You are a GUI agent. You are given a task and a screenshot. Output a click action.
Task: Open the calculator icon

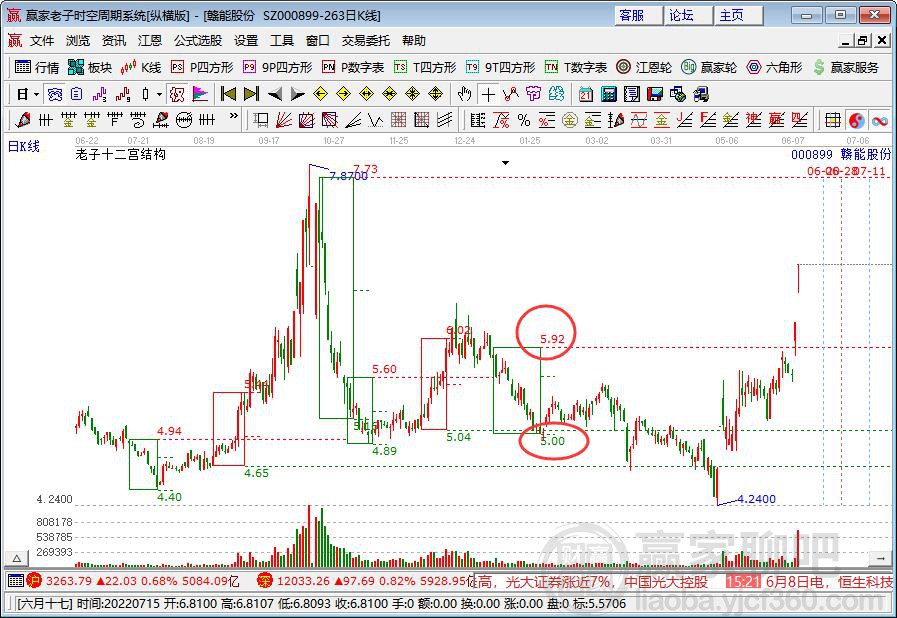[609, 94]
